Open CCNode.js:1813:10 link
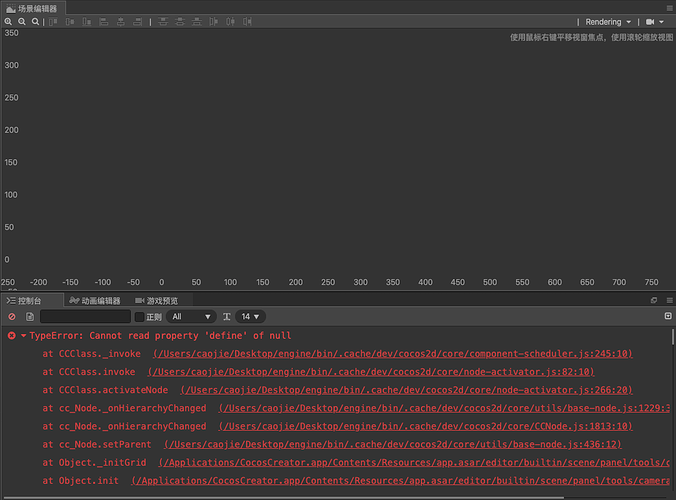The height and width of the screenshot is (500, 676). pyautogui.click(x=426, y=426)
